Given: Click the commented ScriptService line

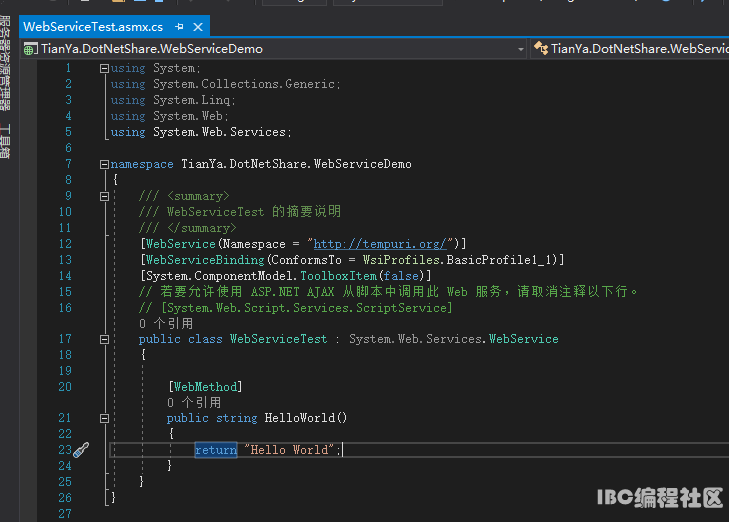Looking at the screenshot, I should click(x=295, y=308).
